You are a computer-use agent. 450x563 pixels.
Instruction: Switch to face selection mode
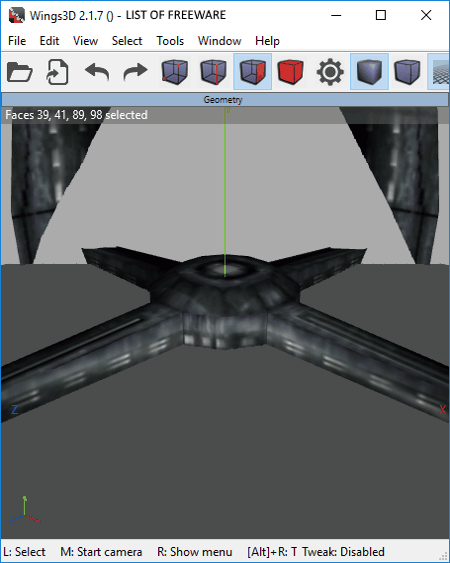point(252,72)
